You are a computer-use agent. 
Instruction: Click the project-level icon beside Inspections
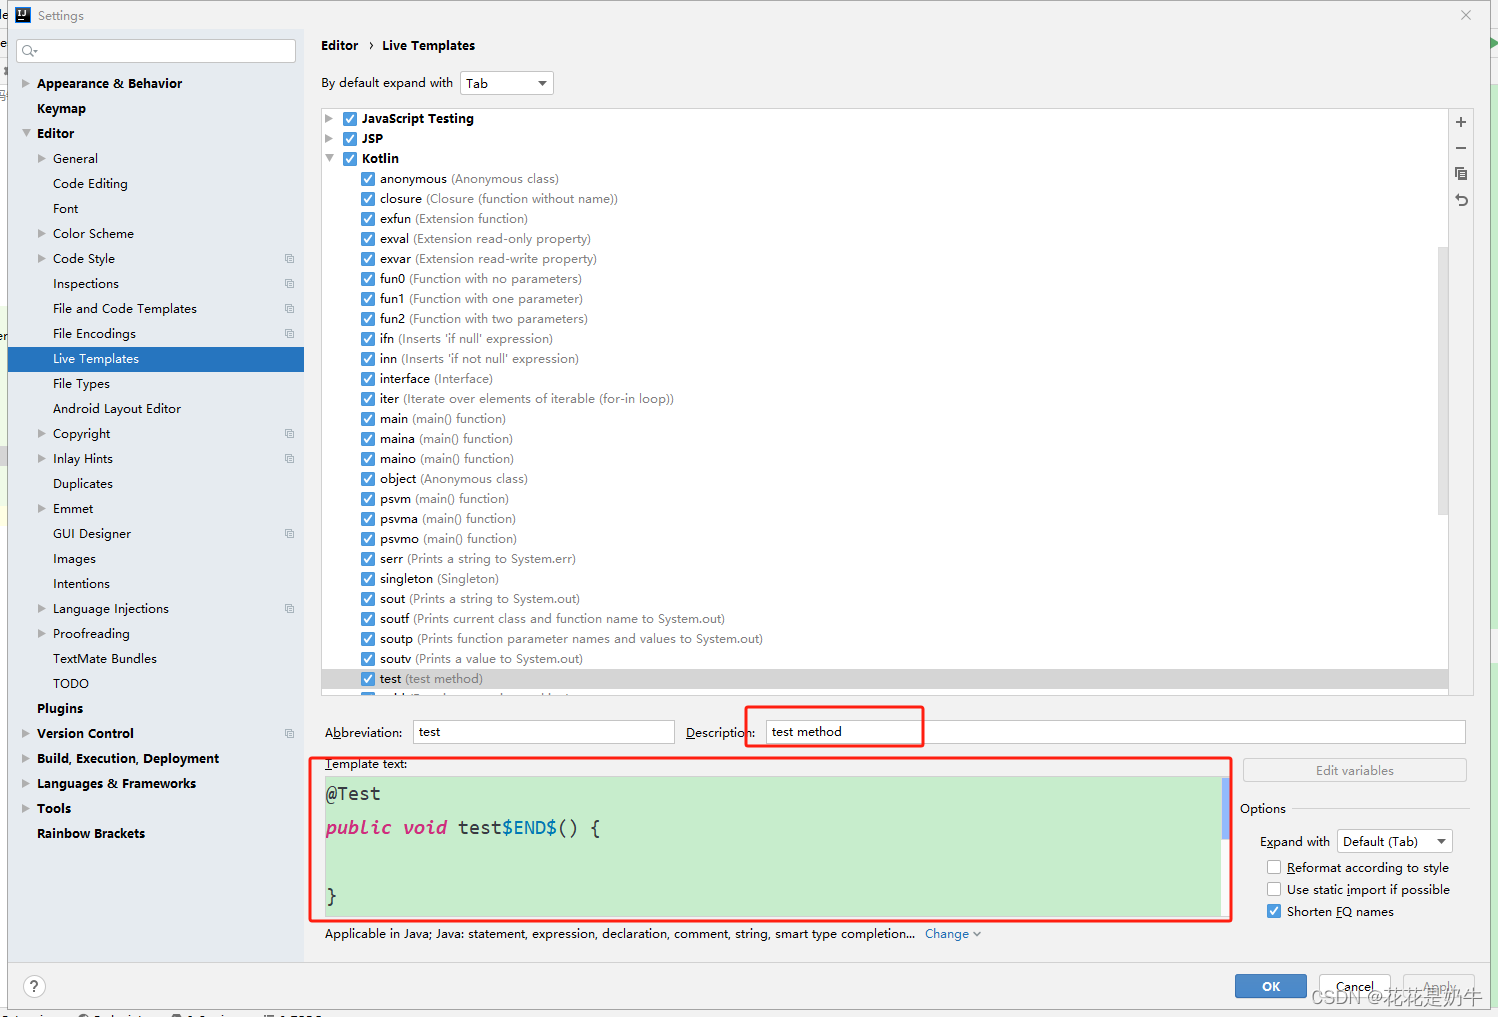pos(290,284)
